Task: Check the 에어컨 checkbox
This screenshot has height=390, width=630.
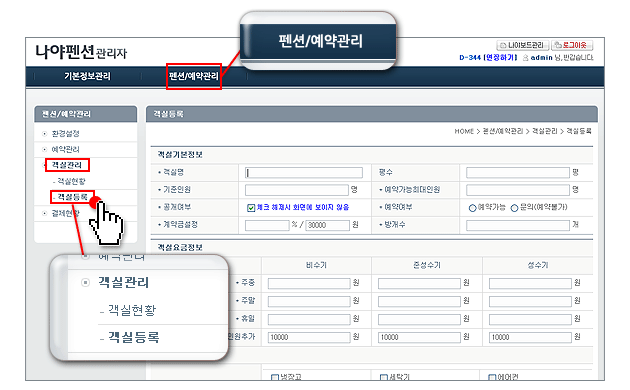Action: (x=492, y=377)
